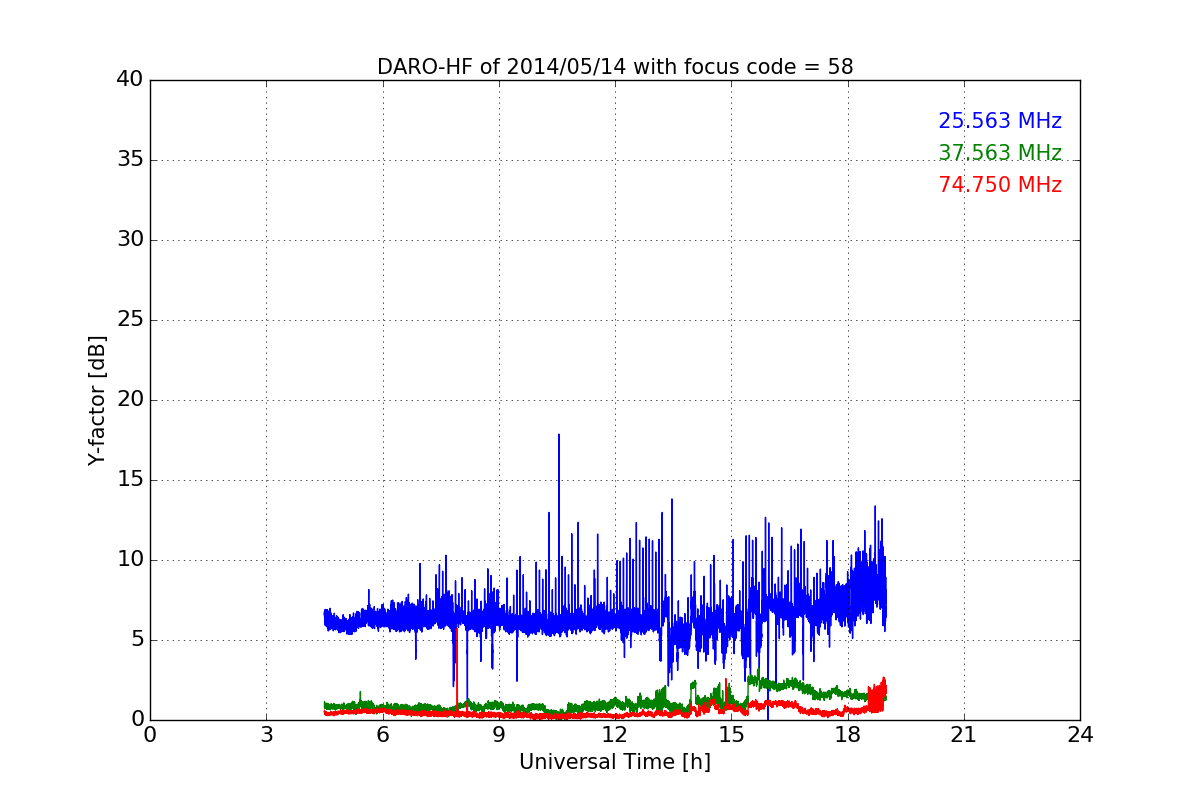1200x800 pixels.
Task: Click the Y-factor [dB] axis label
Action: coord(97,400)
